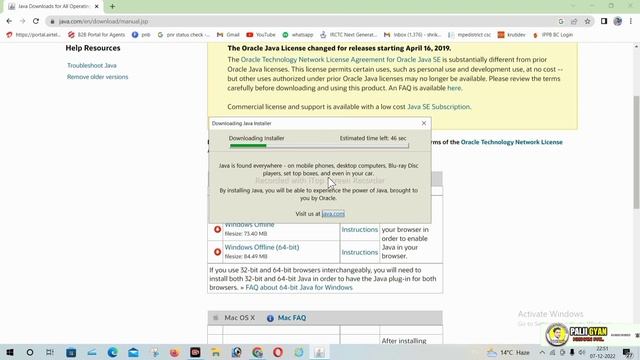Open the Gmail bookmark
The height and width of the screenshot is (360, 640).
point(228,35)
